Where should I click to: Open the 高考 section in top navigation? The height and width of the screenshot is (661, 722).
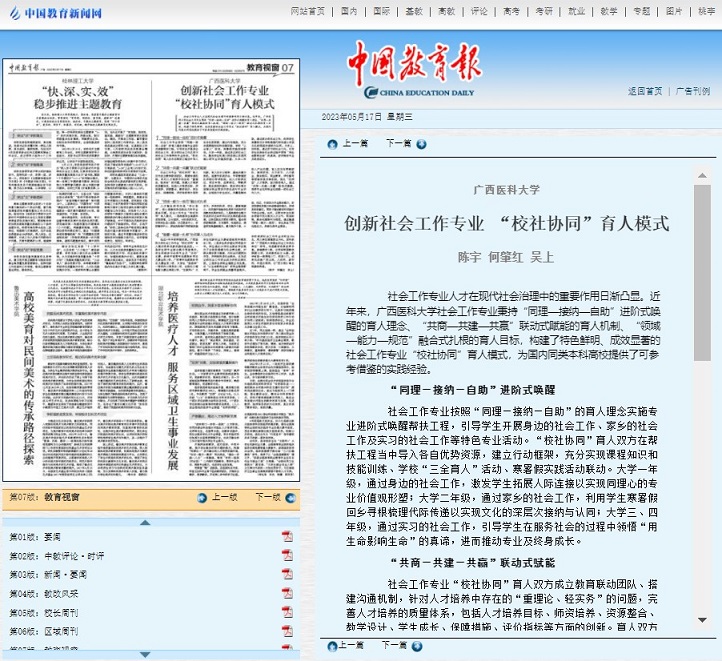pyautogui.click(x=510, y=11)
